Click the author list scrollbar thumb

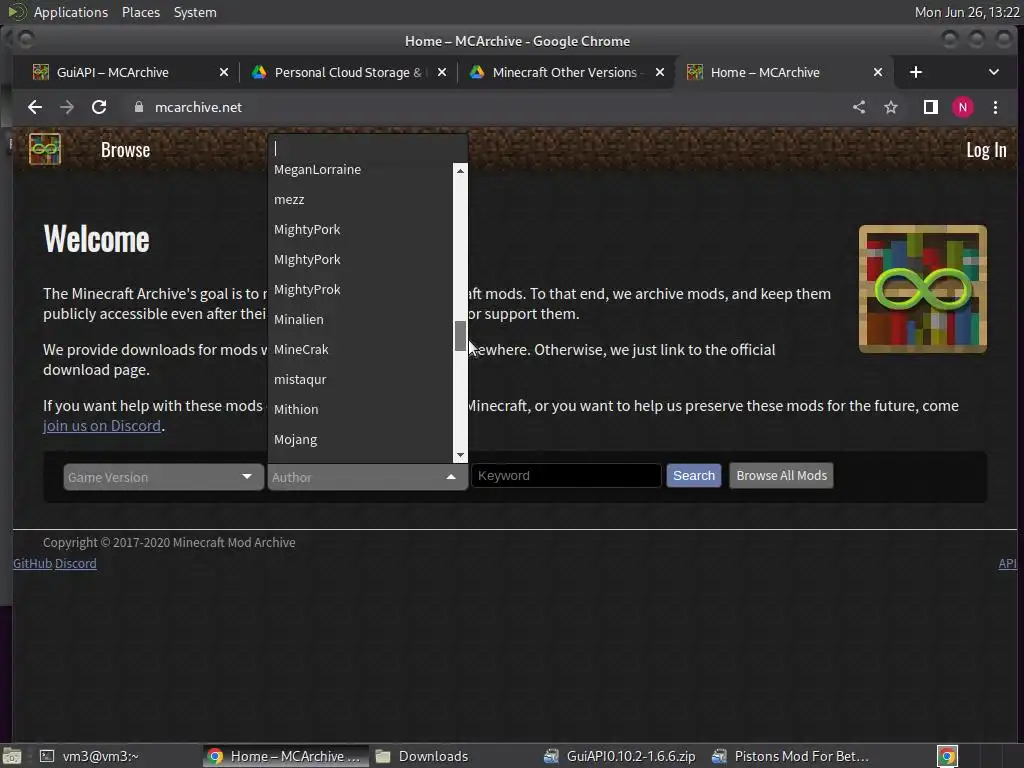coord(460,336)
